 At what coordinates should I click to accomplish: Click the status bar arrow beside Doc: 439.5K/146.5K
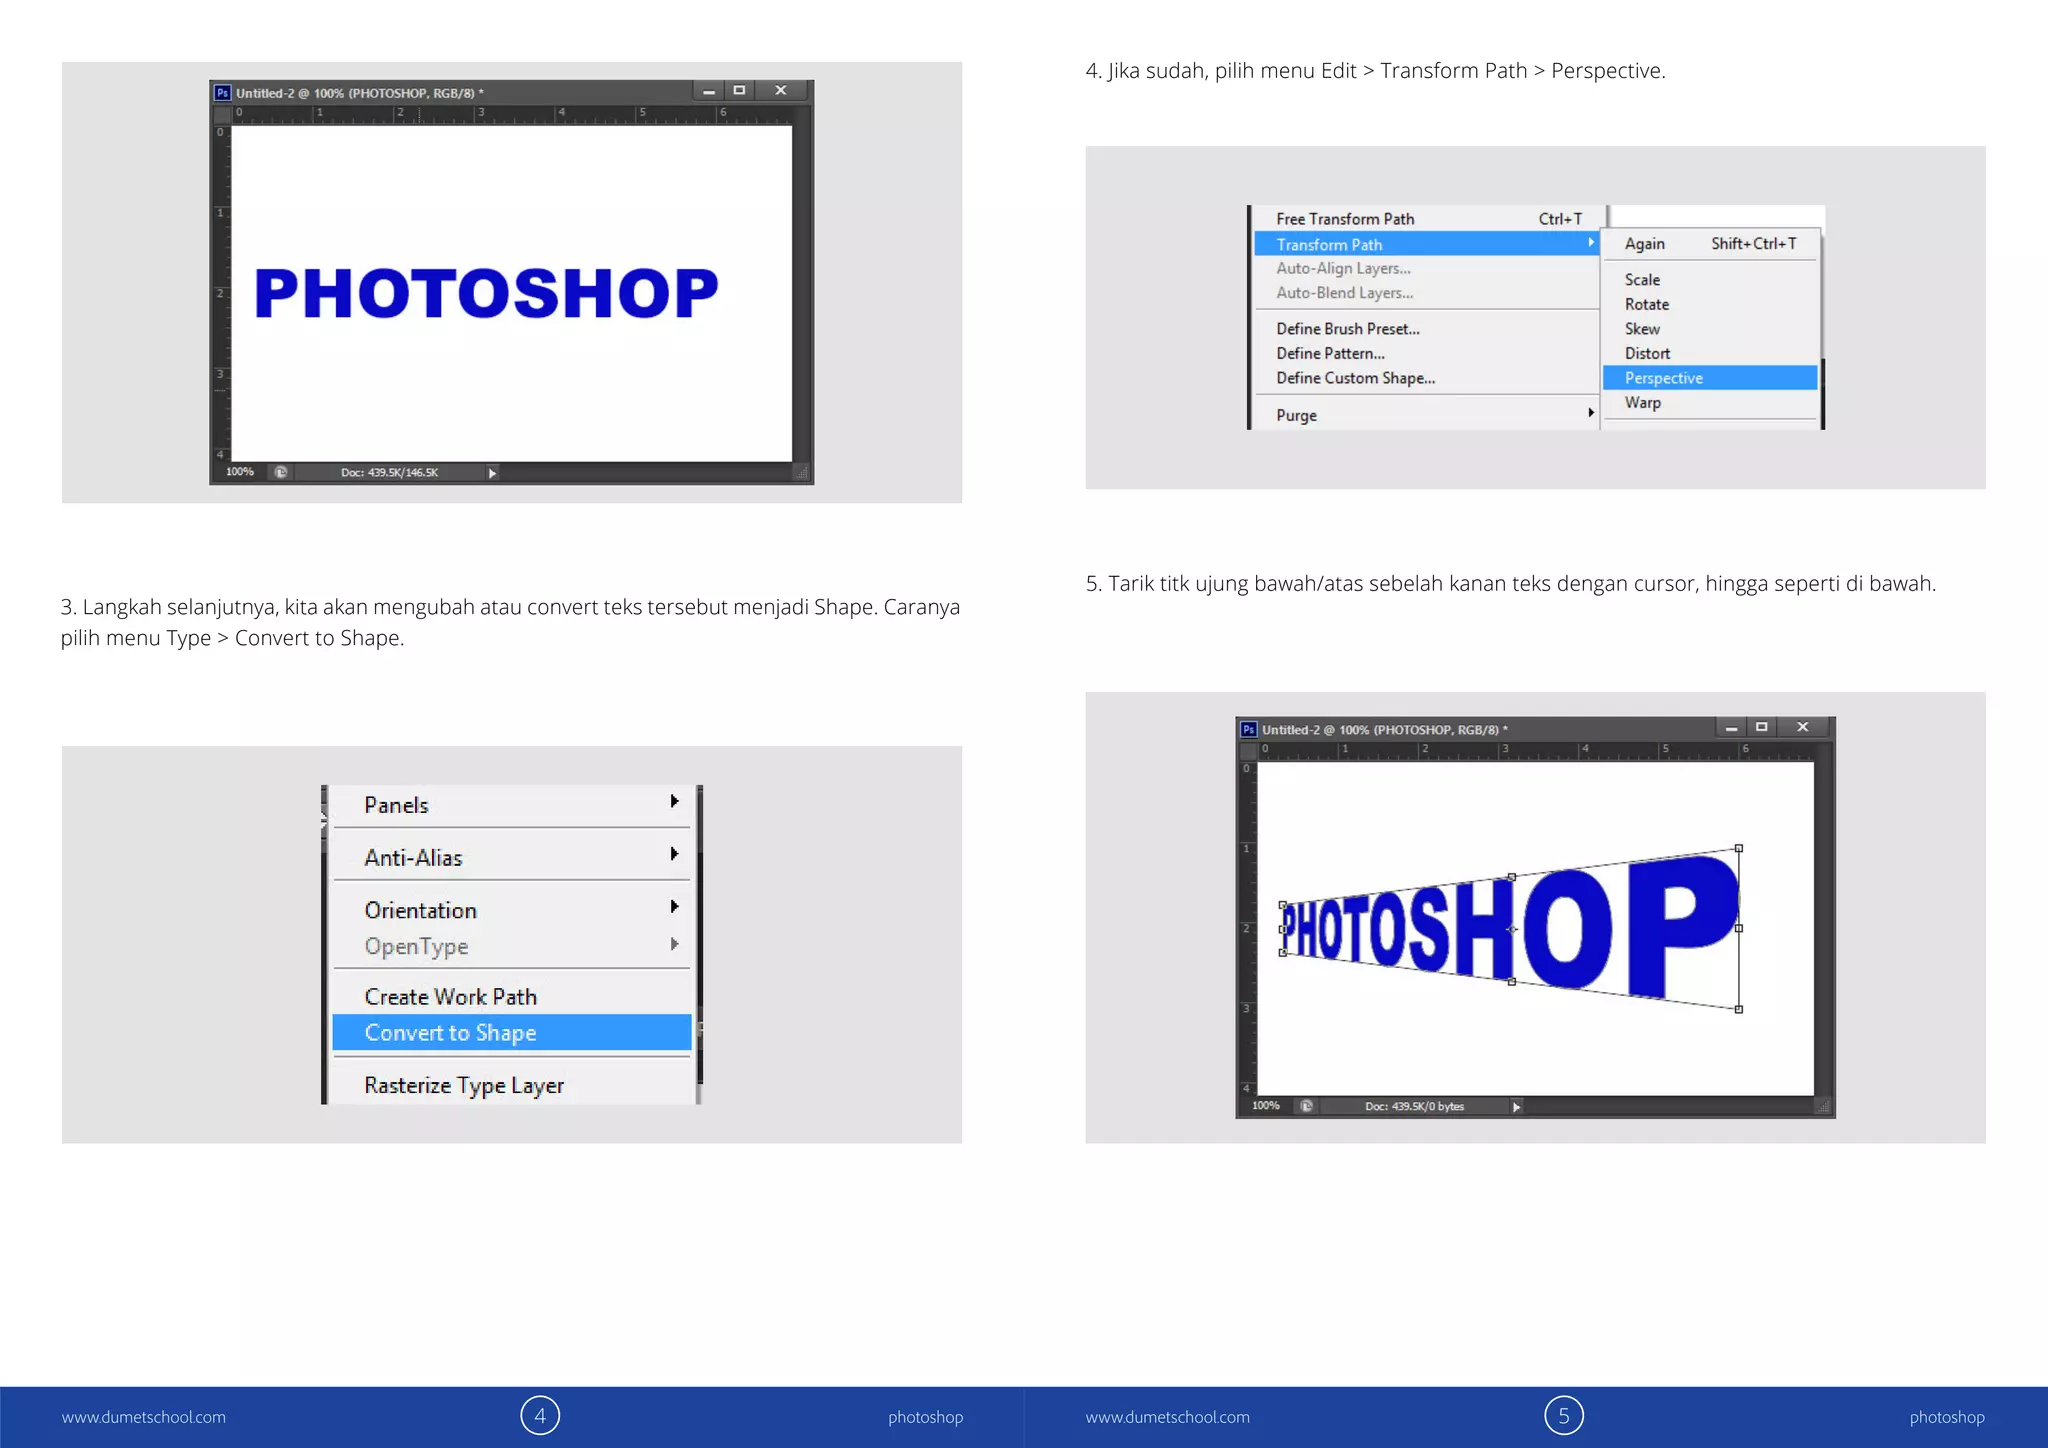[x=492, y=473]
